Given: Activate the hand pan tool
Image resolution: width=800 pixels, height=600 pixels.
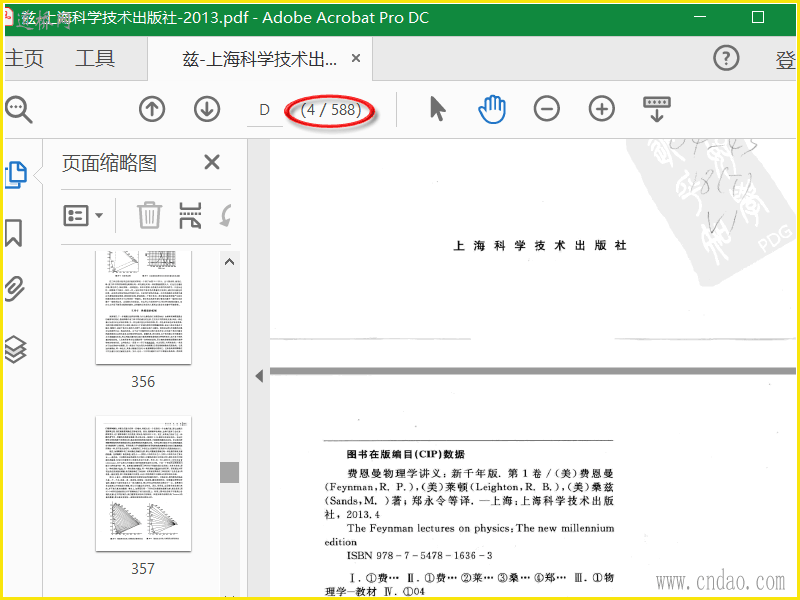Looking at the screenshot, I should (x=492, y=109).
